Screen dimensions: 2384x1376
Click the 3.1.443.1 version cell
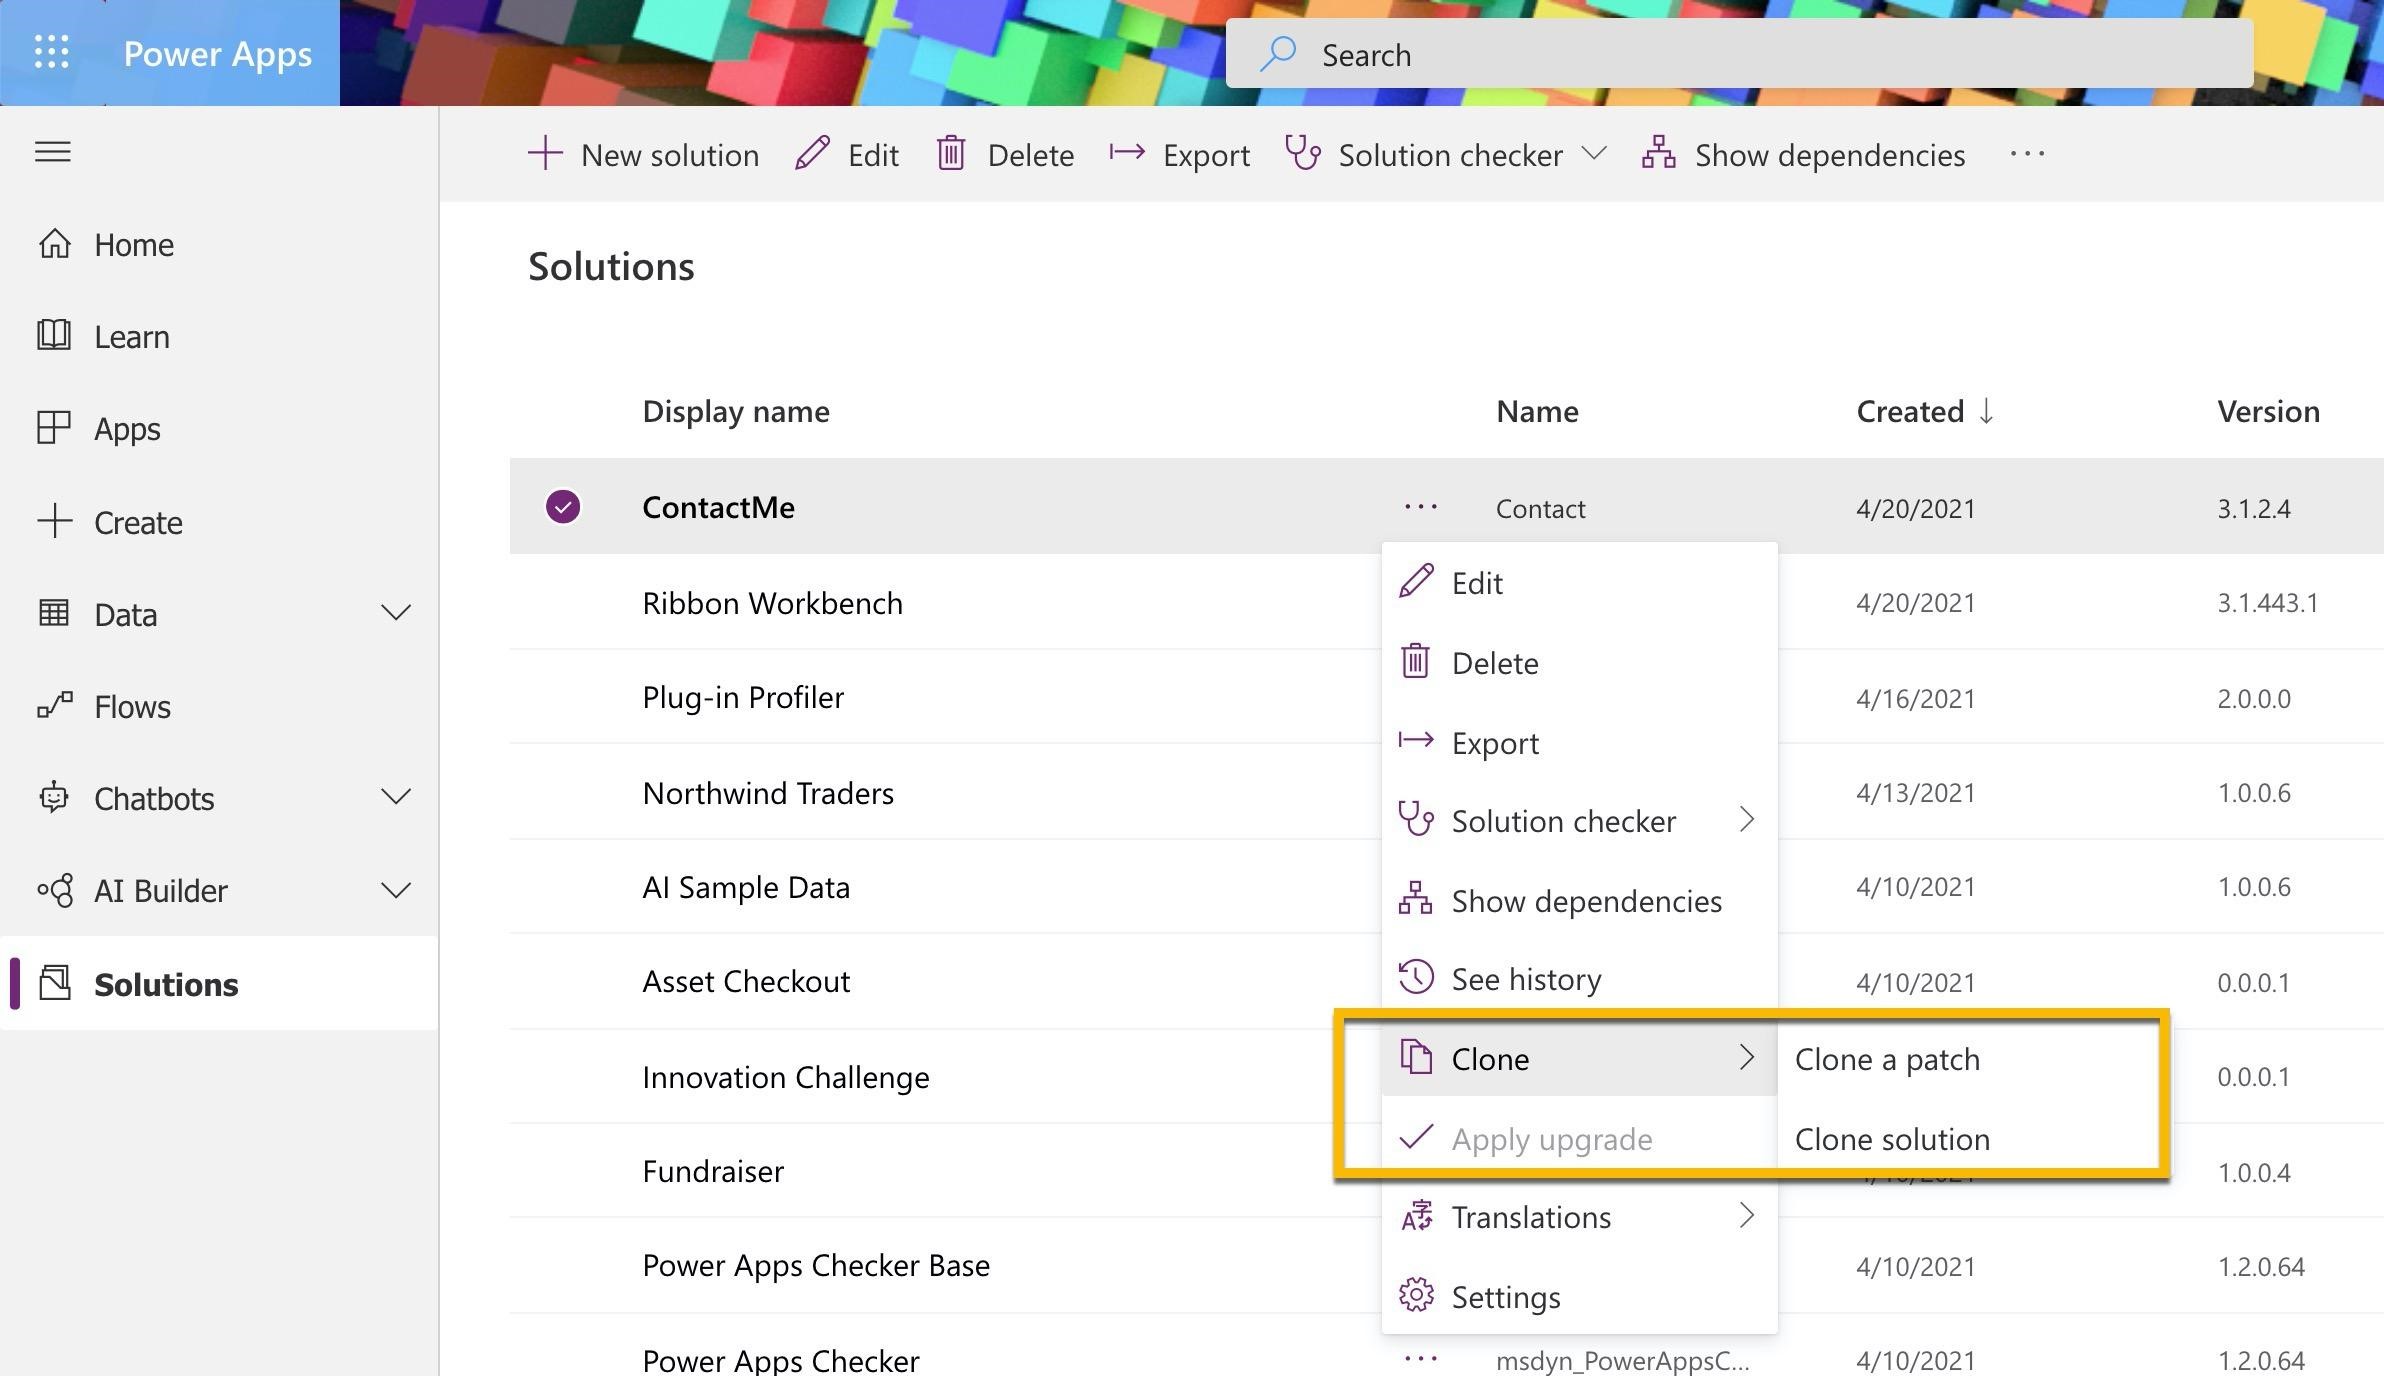(x=2267, y=603)
